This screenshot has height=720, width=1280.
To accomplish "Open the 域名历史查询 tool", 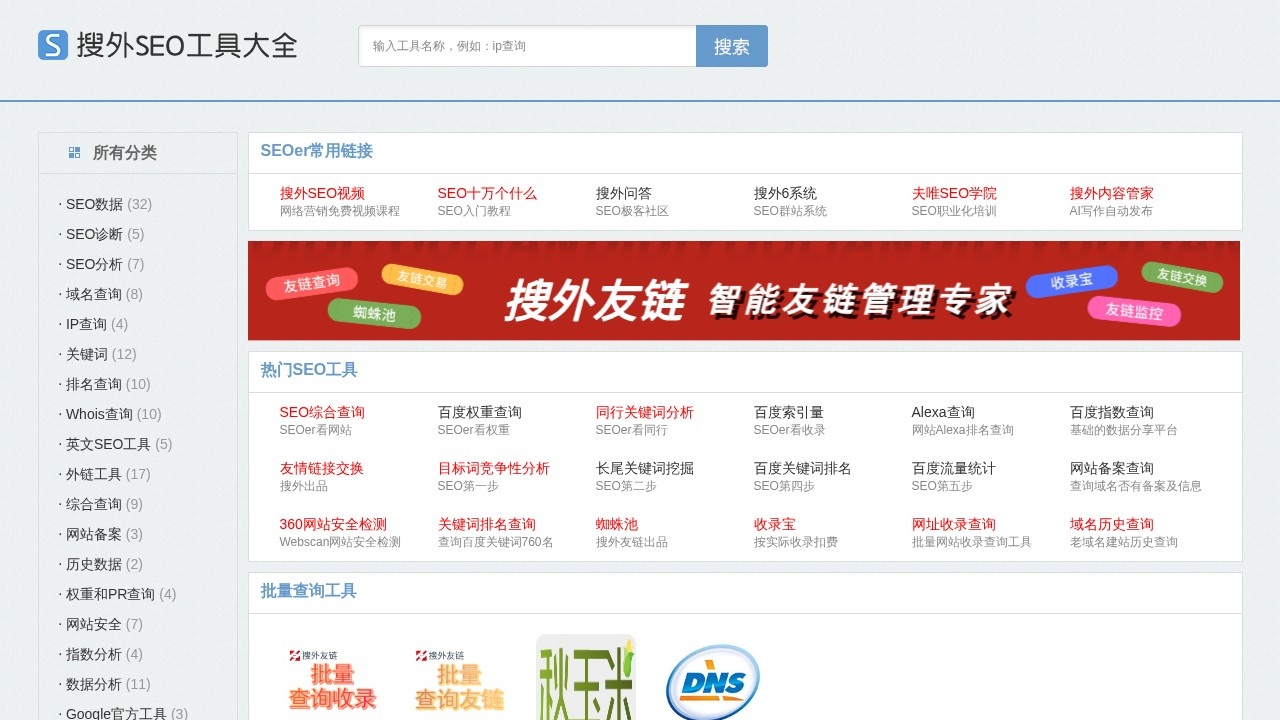I will tap(1112, 524).
